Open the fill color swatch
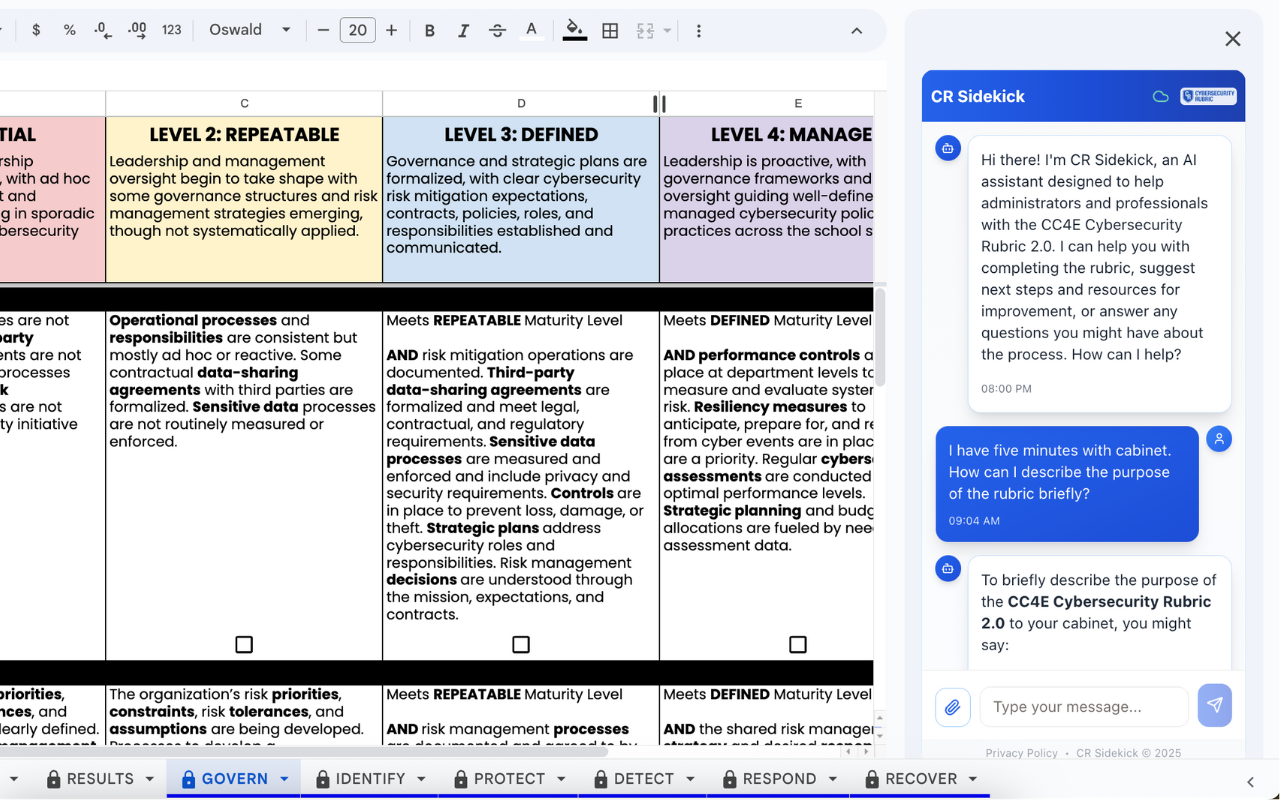The image size is (1280, 800). click(574, 31)
